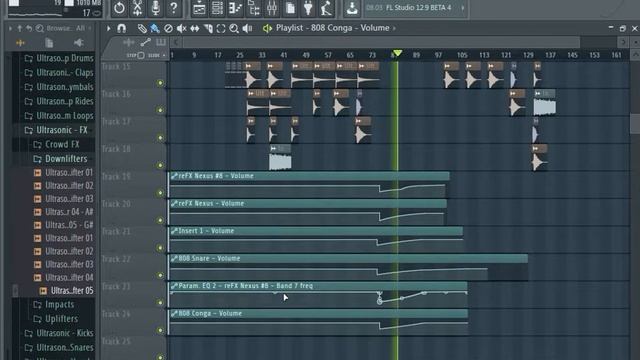Select the highlighted sample ending in 'fter 05'

click(x=66, y=291)
